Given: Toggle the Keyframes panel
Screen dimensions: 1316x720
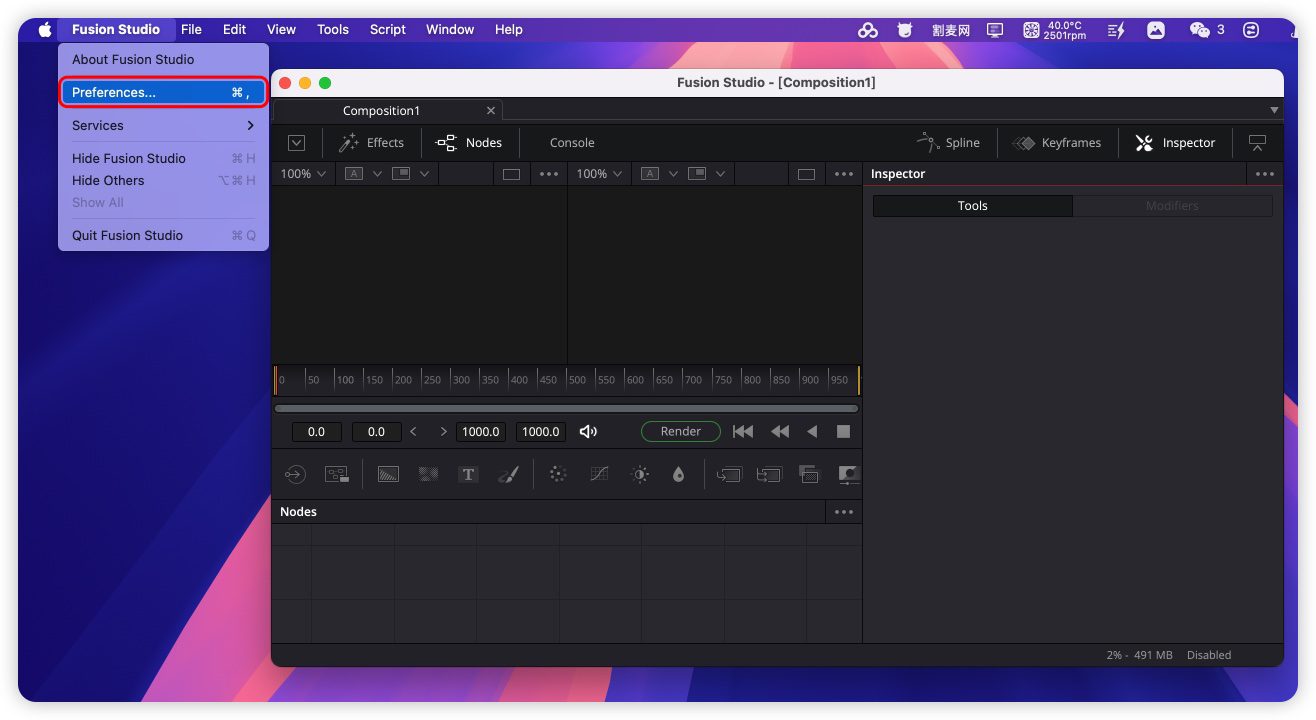Looking at the screenshot, I should (1056, 143).
